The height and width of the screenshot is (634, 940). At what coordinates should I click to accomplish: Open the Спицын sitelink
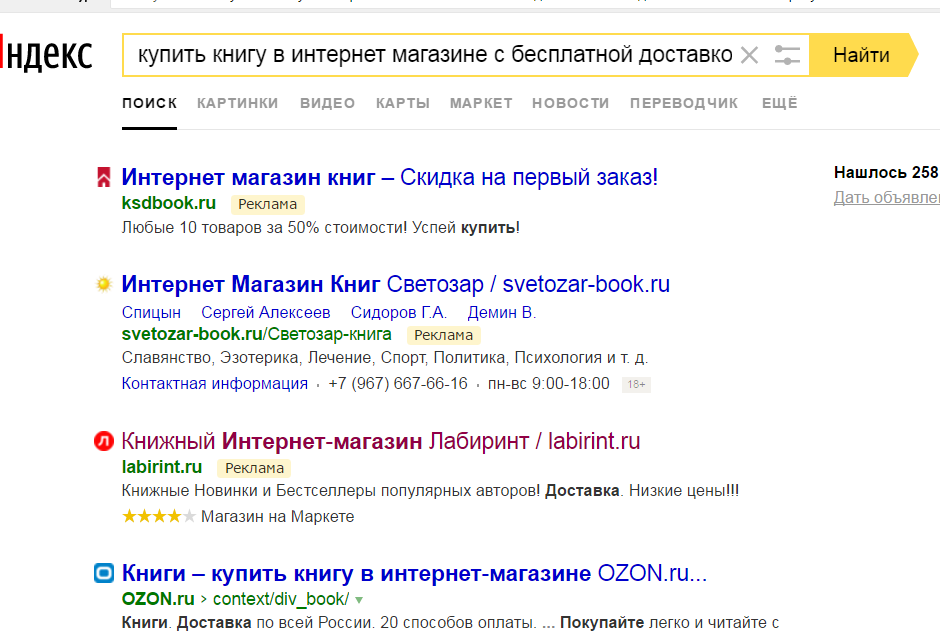[151, 312]
